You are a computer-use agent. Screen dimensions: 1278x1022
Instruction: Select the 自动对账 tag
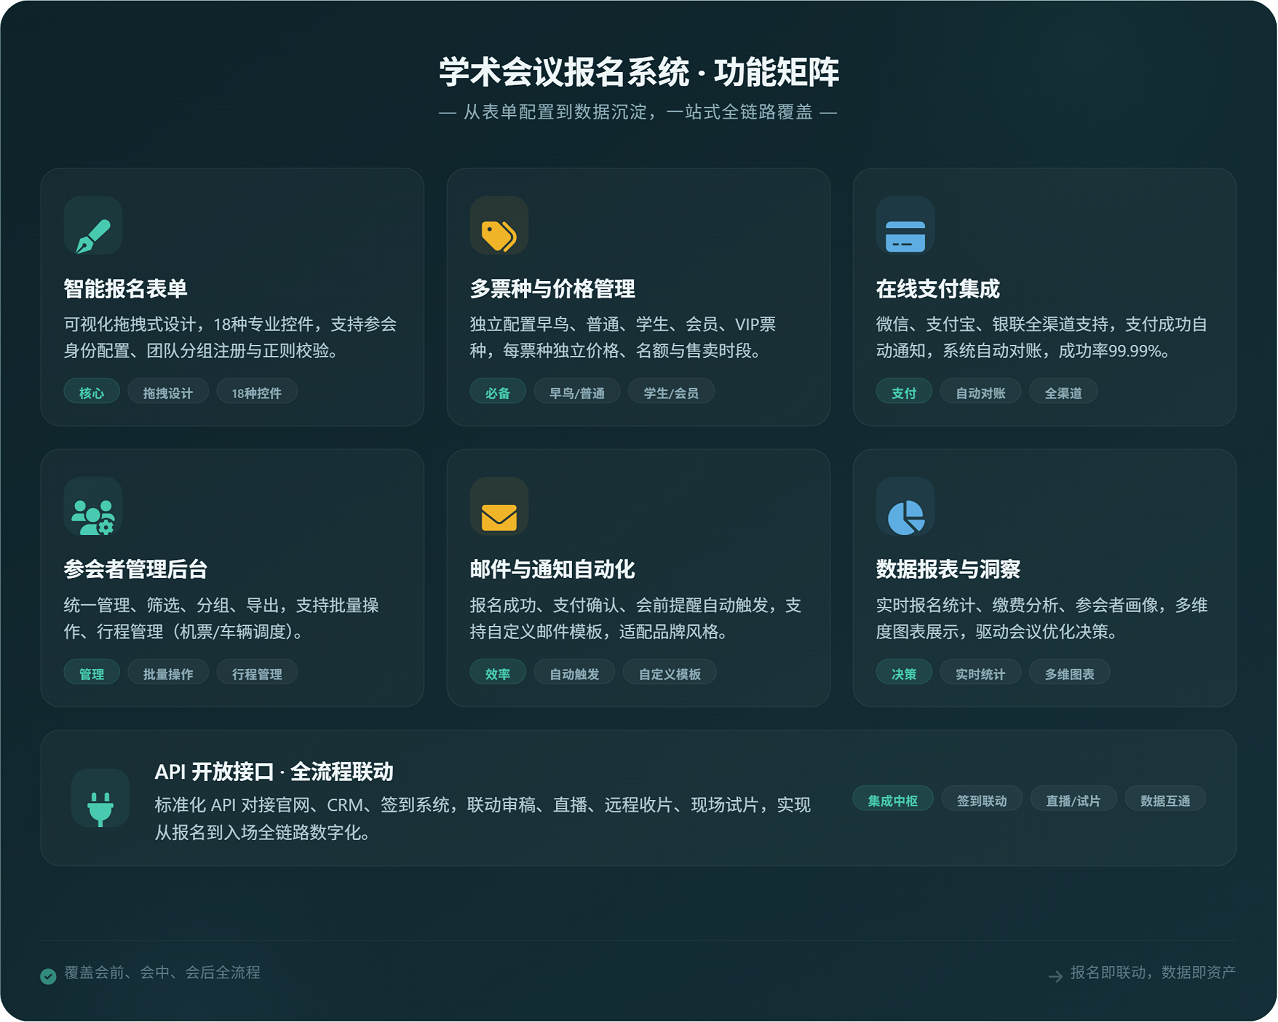point(980,392)
